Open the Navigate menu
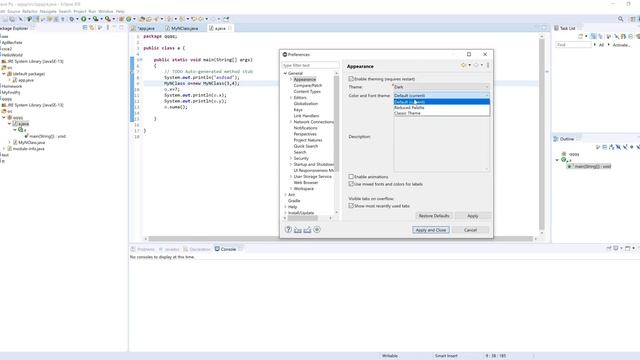The height and width of the screenshot is (360, 640). coord(48,11)
